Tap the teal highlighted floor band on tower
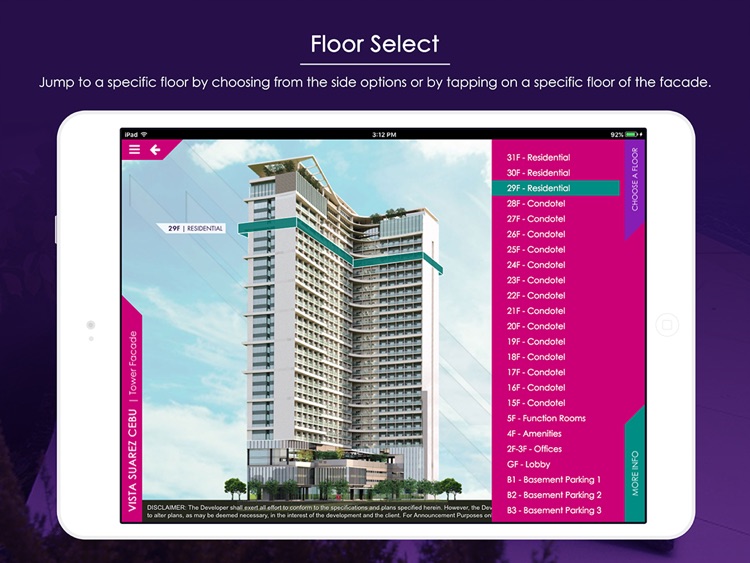Image resolution: width=750 pixels, height=563 pixels. (340, 244)
